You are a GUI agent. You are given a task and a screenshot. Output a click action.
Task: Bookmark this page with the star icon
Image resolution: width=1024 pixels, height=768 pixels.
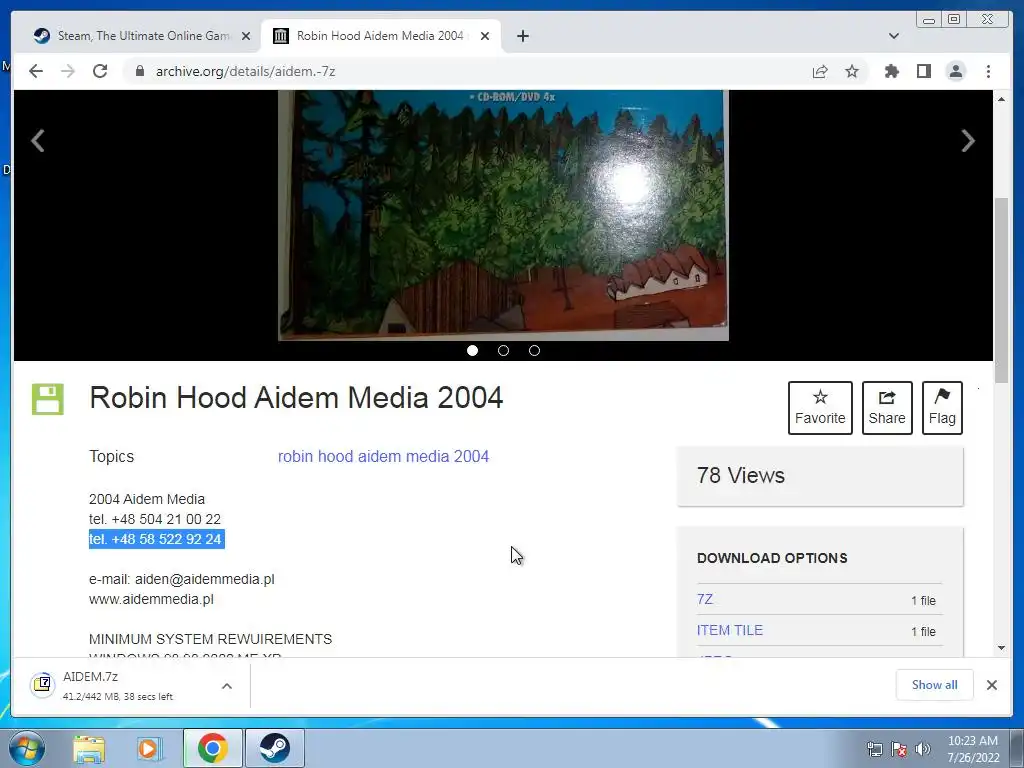(852, 71)
